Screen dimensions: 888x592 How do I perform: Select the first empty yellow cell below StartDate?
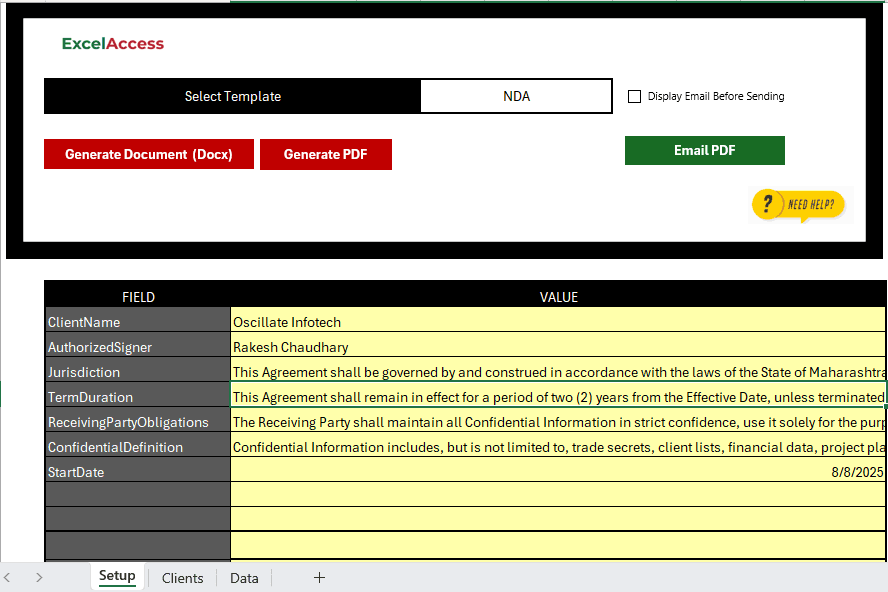pos(558,494)
